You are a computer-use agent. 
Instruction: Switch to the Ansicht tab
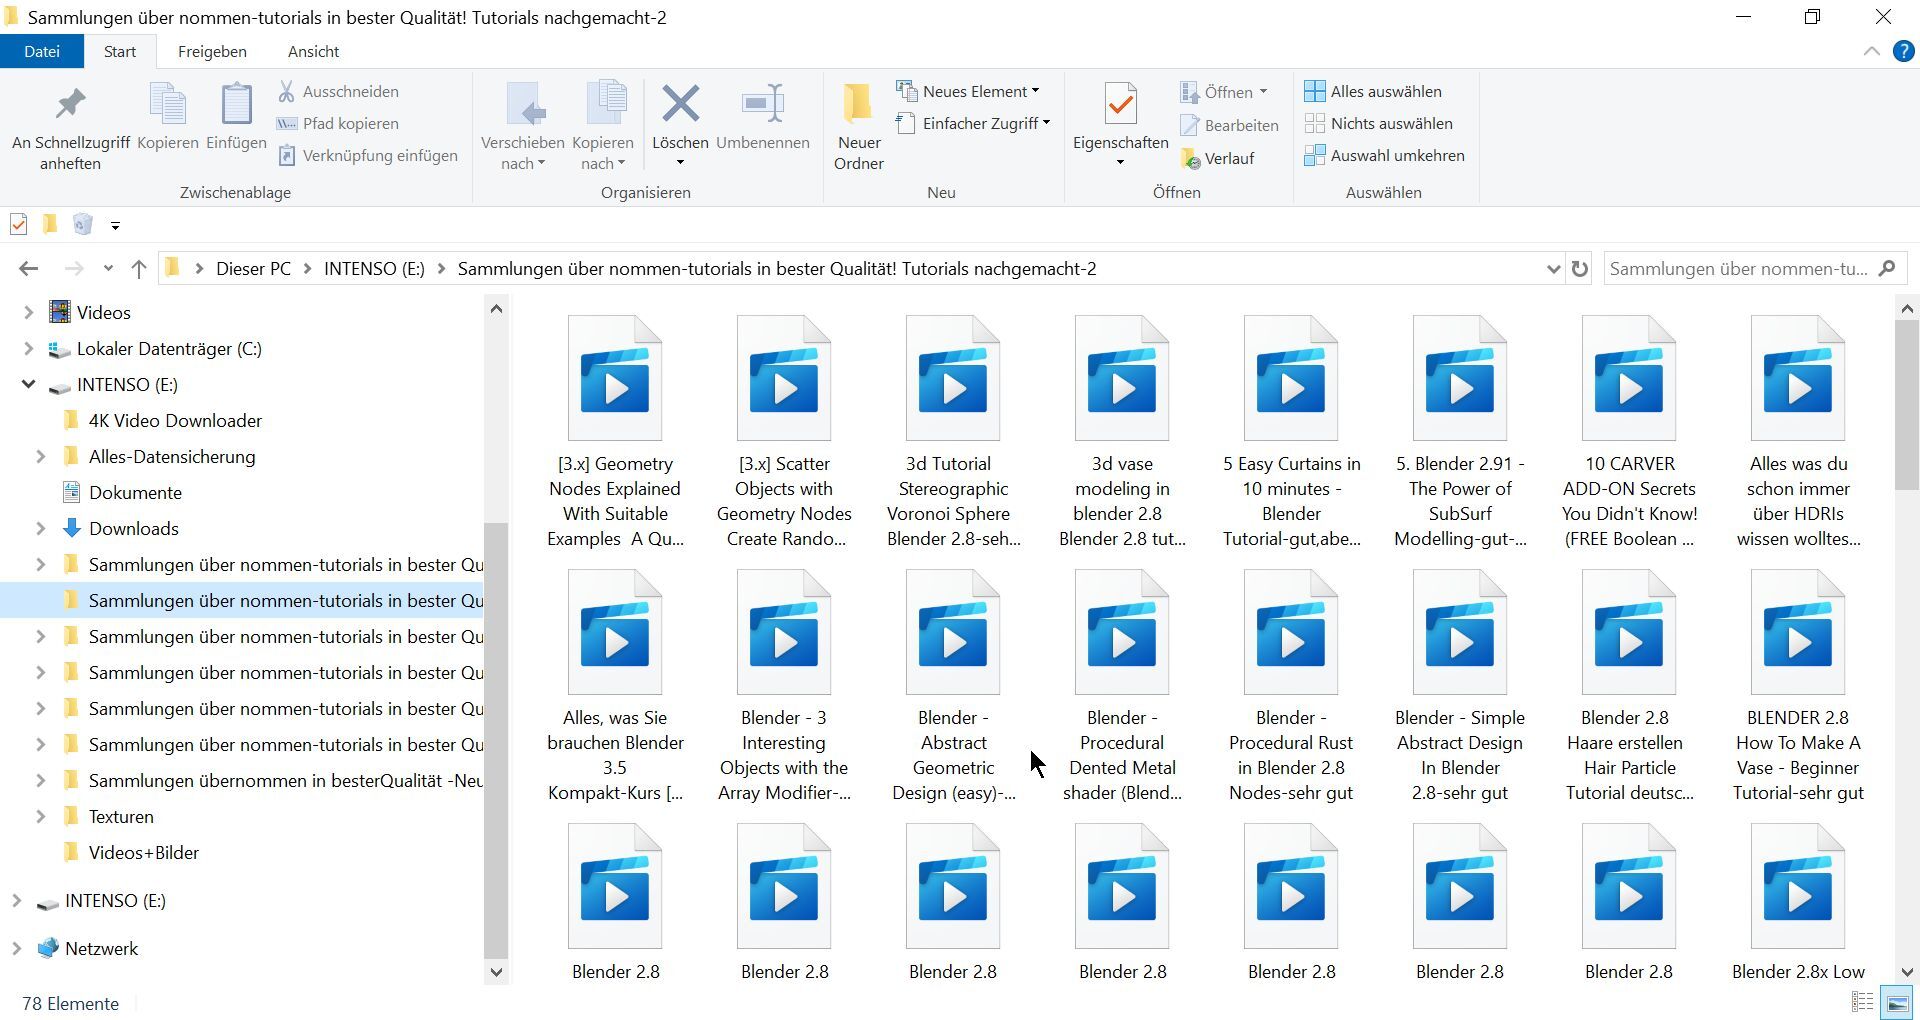[313, 51]
